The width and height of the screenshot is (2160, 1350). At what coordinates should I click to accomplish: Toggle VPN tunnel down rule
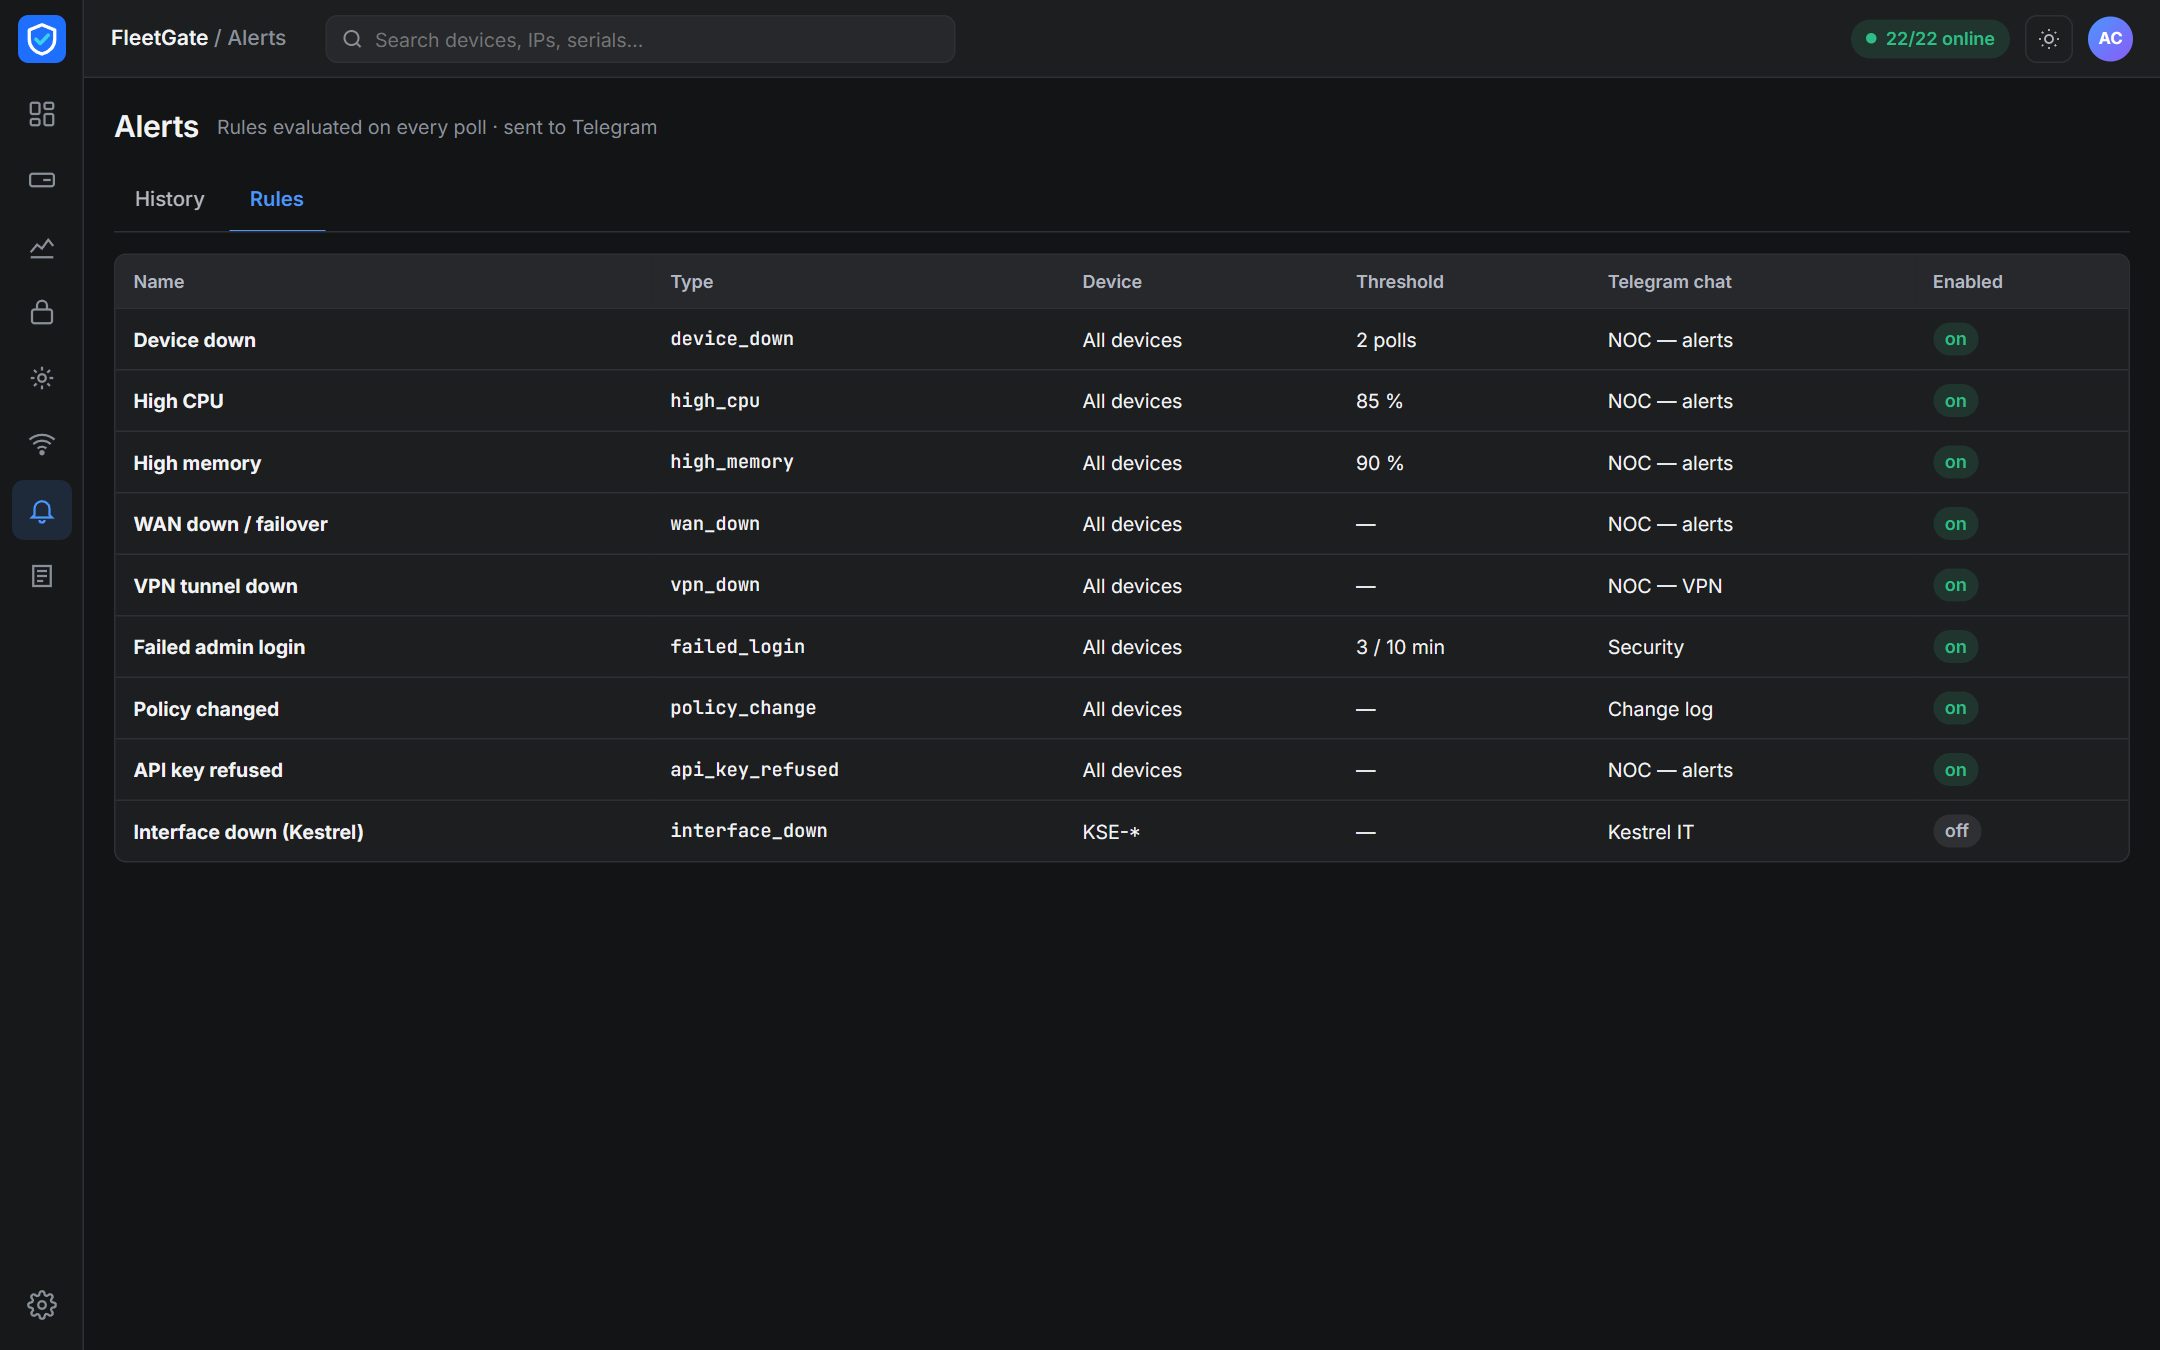coord(1955,585)
